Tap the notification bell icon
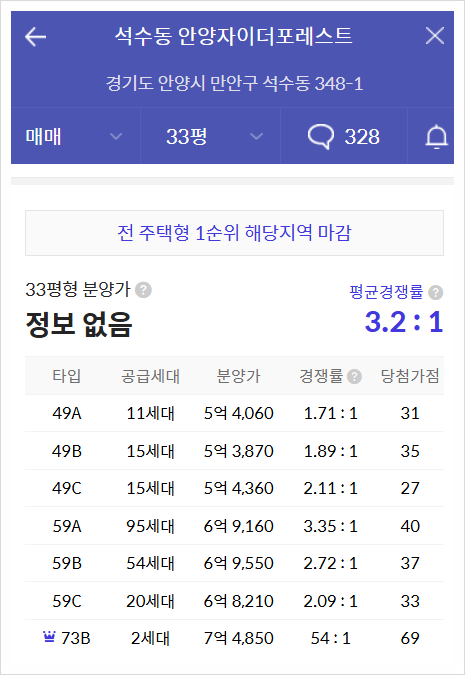The height and width of the screenshot is (675, 465). tap(437, 137)
